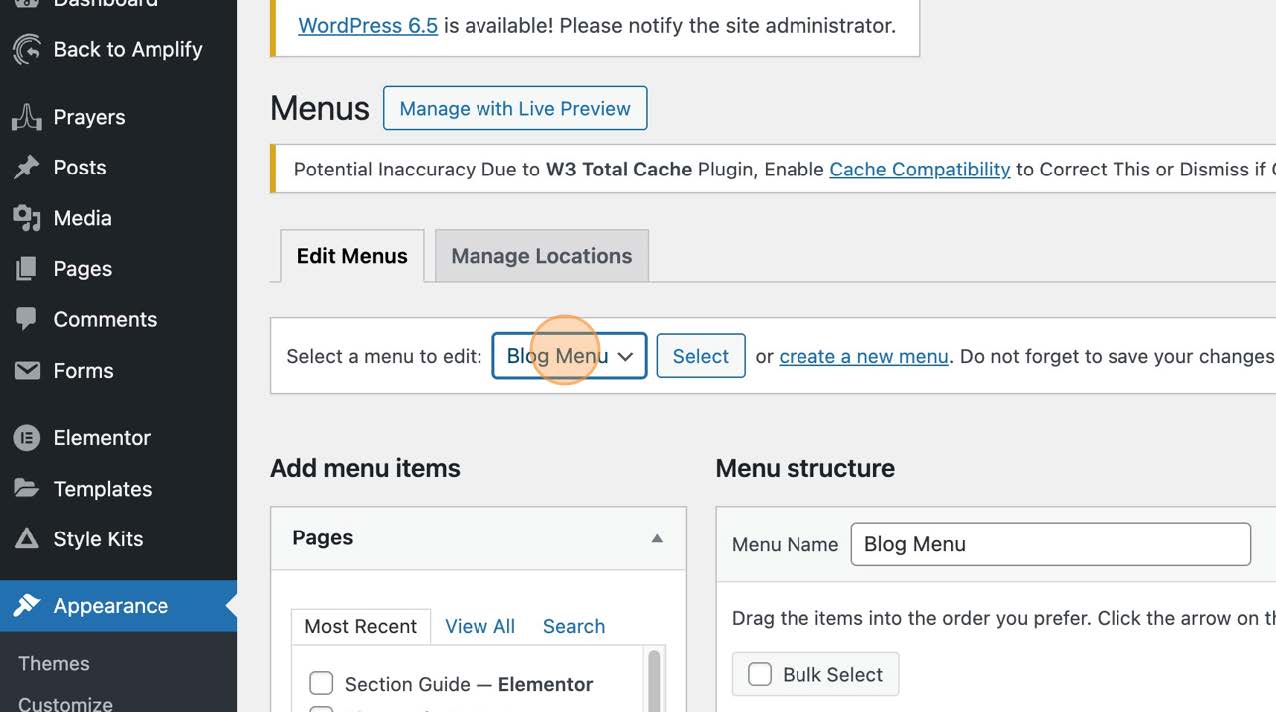
Task: Open the Dashboard from the sidebar
Action: (x=28, y=4)
